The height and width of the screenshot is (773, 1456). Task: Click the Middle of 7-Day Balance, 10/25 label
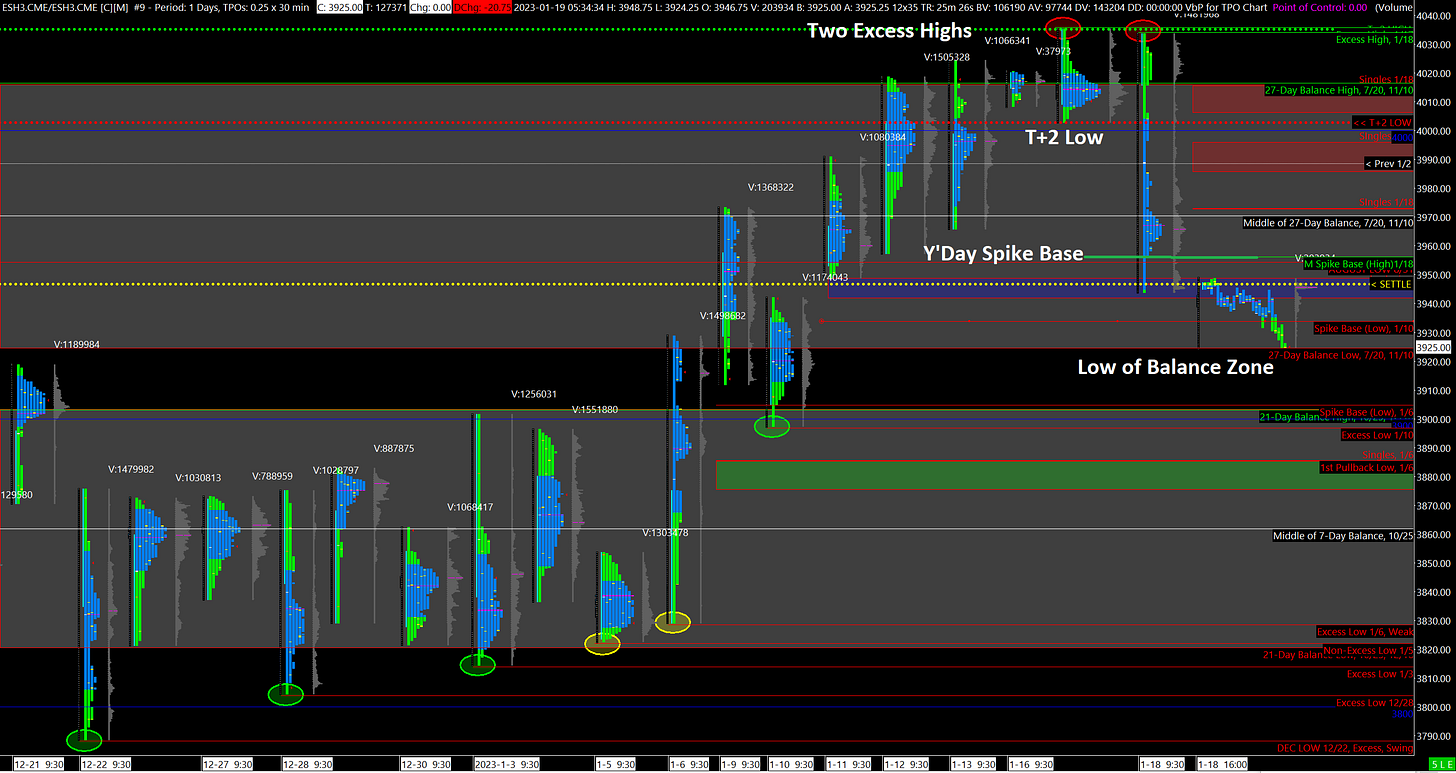click(x=1342, y=536)
